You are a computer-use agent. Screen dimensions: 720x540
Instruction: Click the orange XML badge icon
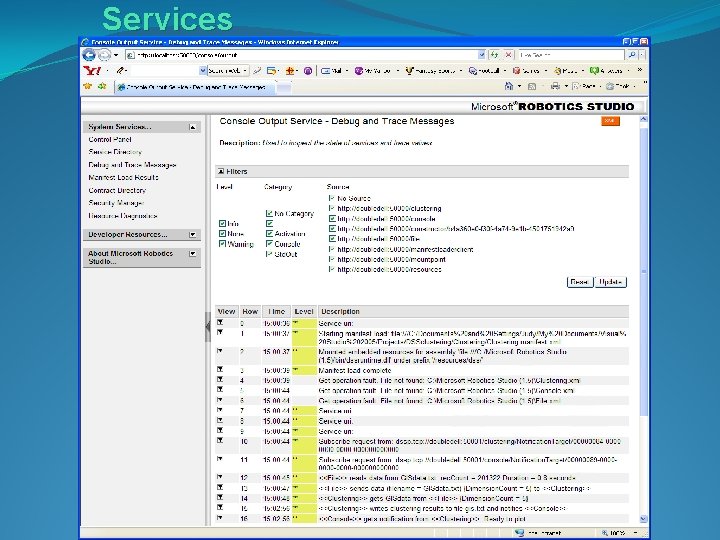pyautogui.click(x=610, y=121)
